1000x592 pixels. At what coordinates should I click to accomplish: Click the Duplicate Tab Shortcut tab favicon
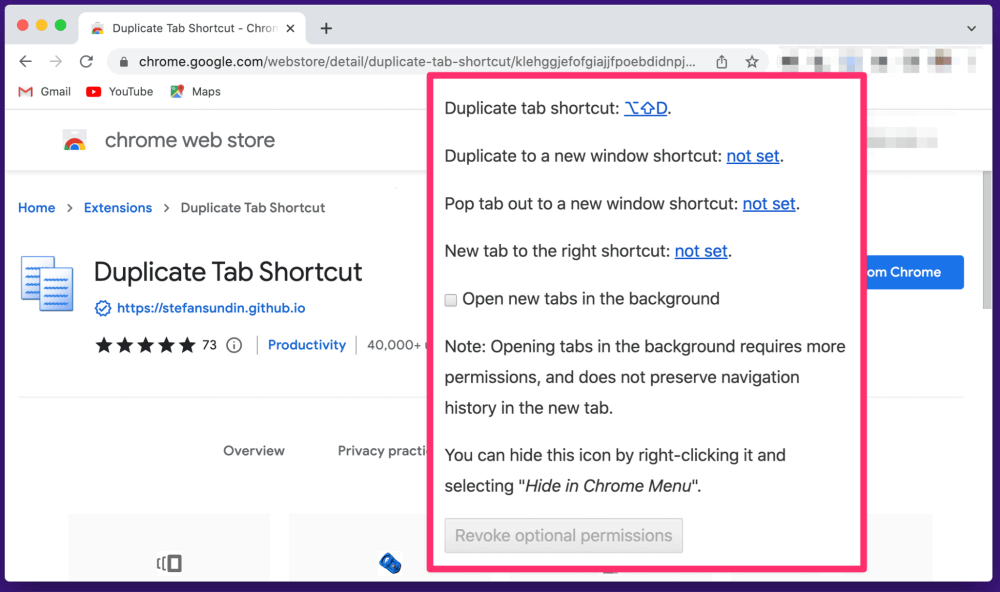98,28
